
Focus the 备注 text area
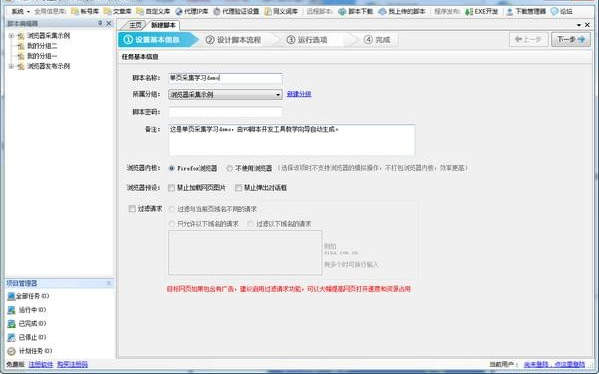292,140
